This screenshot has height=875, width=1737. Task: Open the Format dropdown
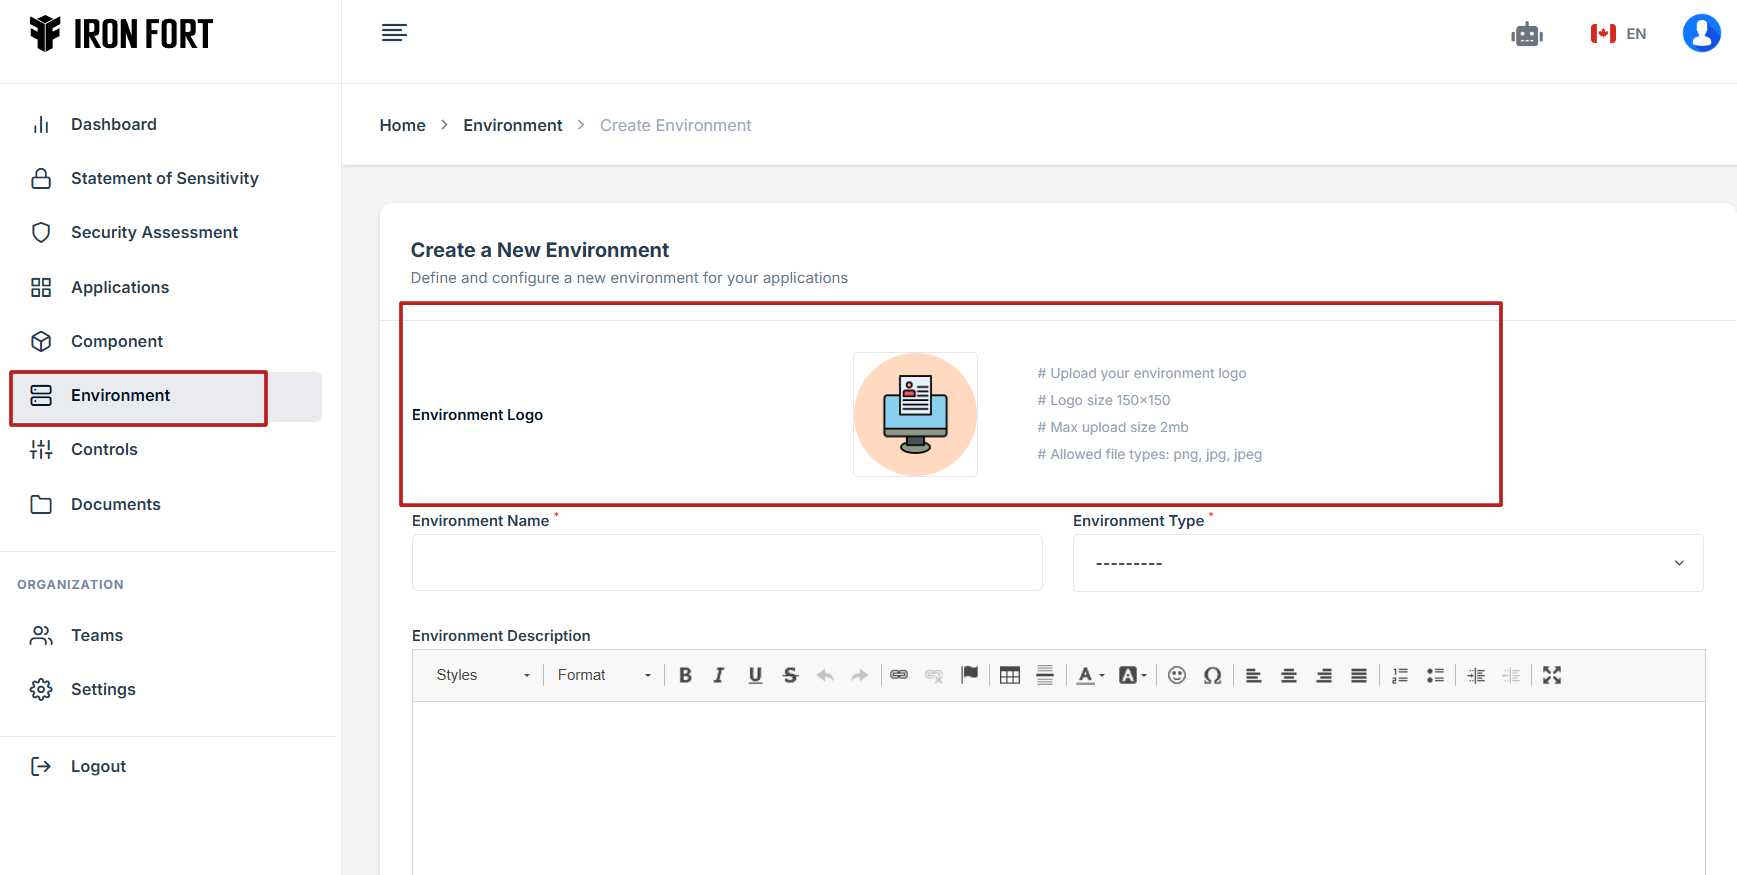[603, 675]
